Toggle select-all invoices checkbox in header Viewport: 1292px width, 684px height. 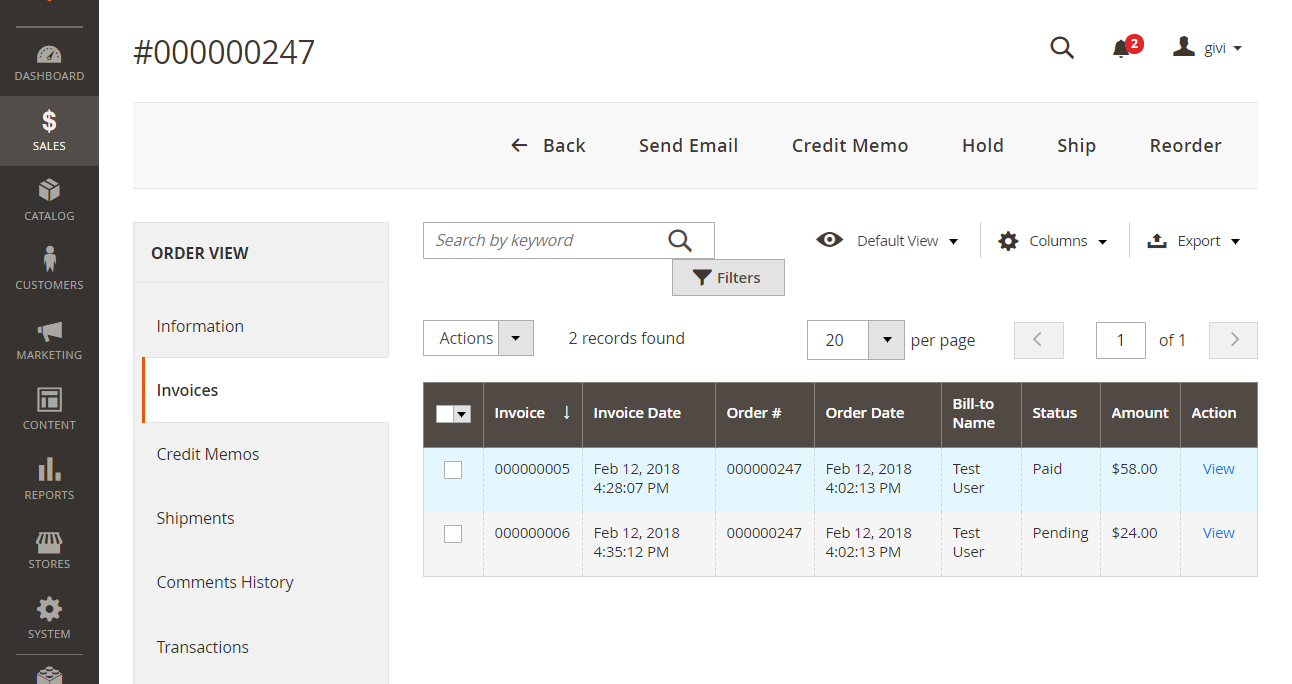tap(445, 414)
